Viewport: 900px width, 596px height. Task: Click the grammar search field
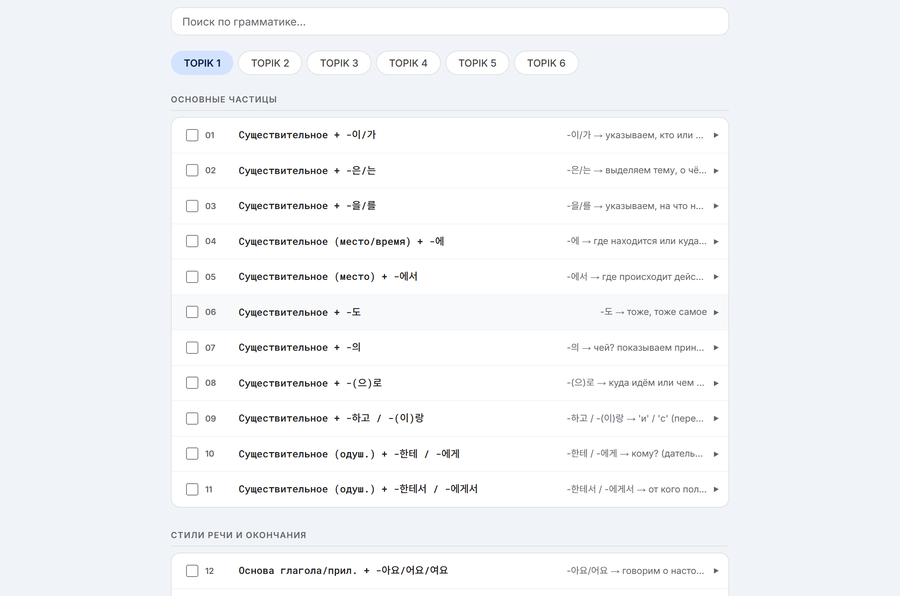(x=450, y=22)
